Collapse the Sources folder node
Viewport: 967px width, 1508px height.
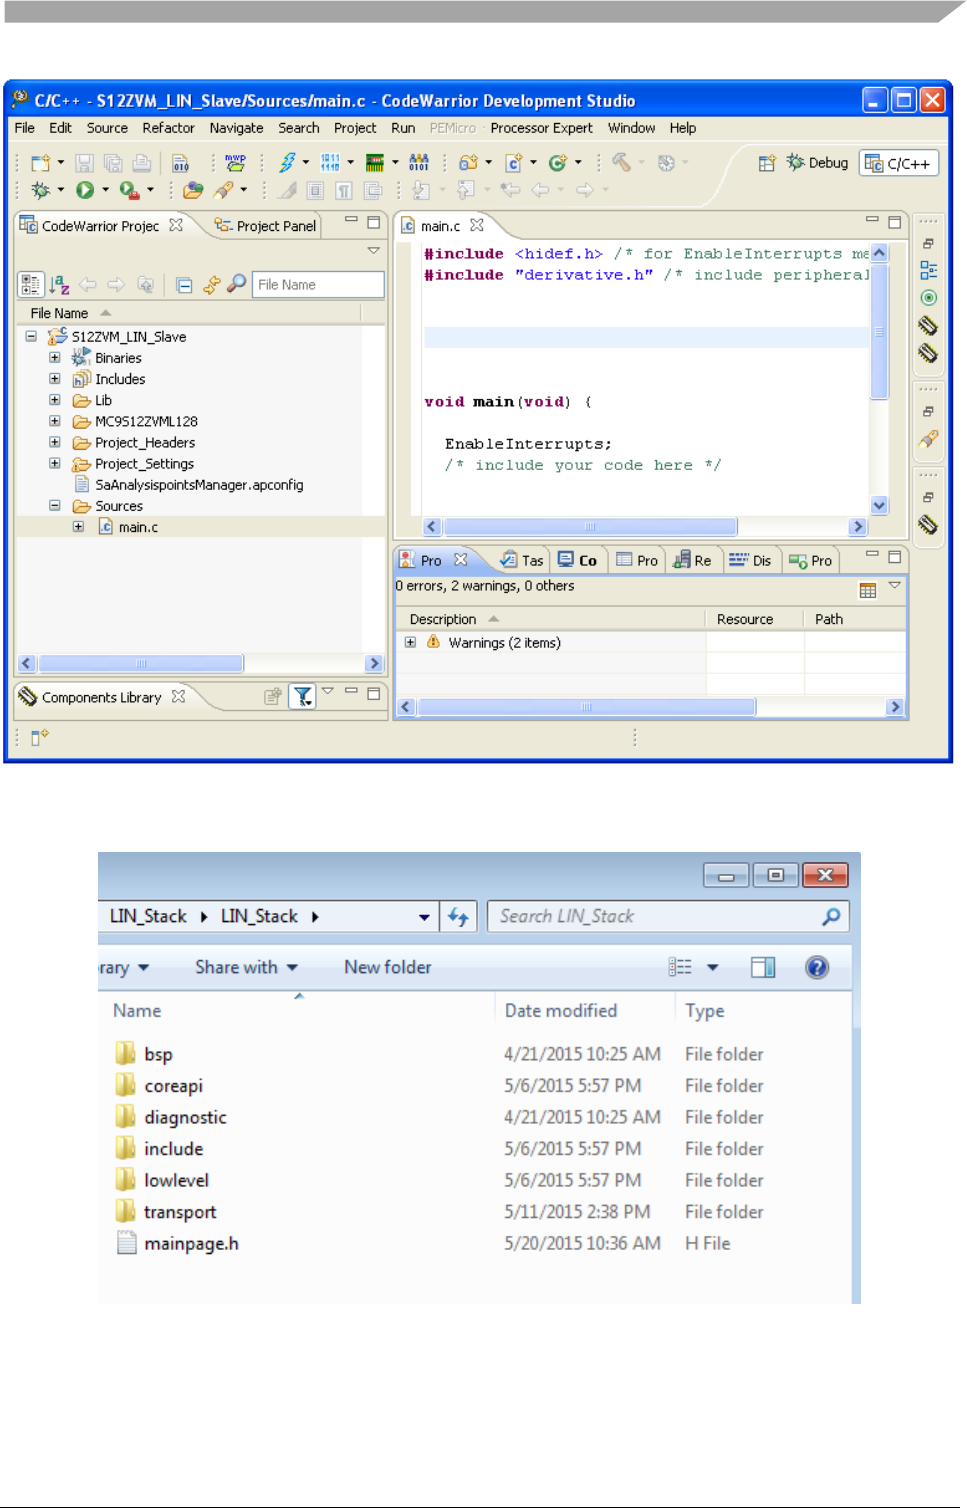pyautogui.click(x=55, y=506)
